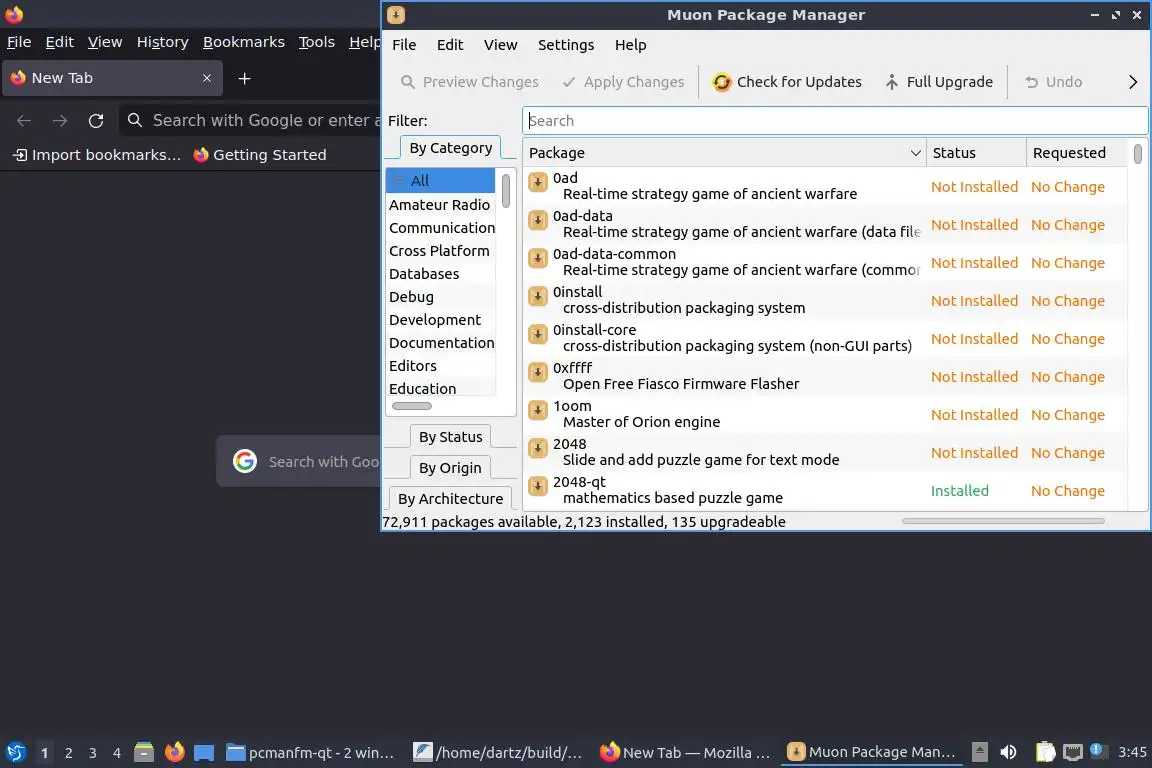Click the package icon for 0install
The image size is (1152, 768).
pyautogui.click(x=538, y=295)
